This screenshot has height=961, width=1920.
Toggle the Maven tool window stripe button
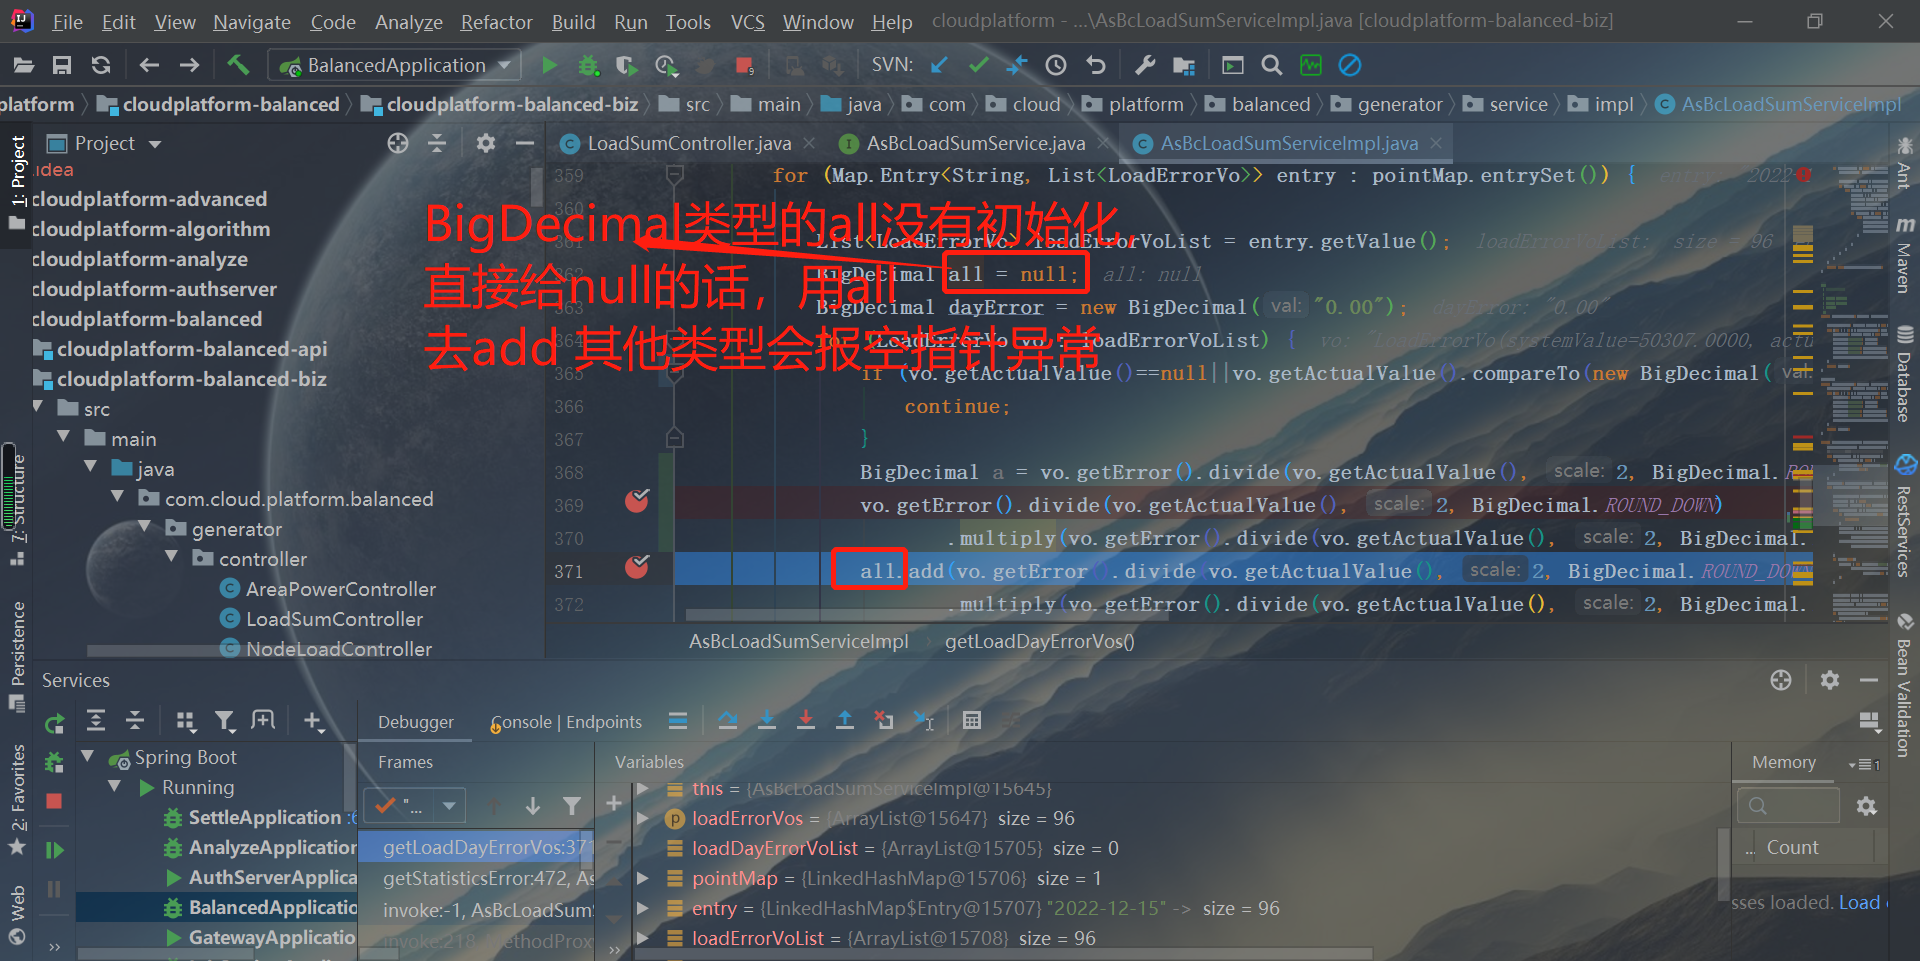[x=1905, y=256]
